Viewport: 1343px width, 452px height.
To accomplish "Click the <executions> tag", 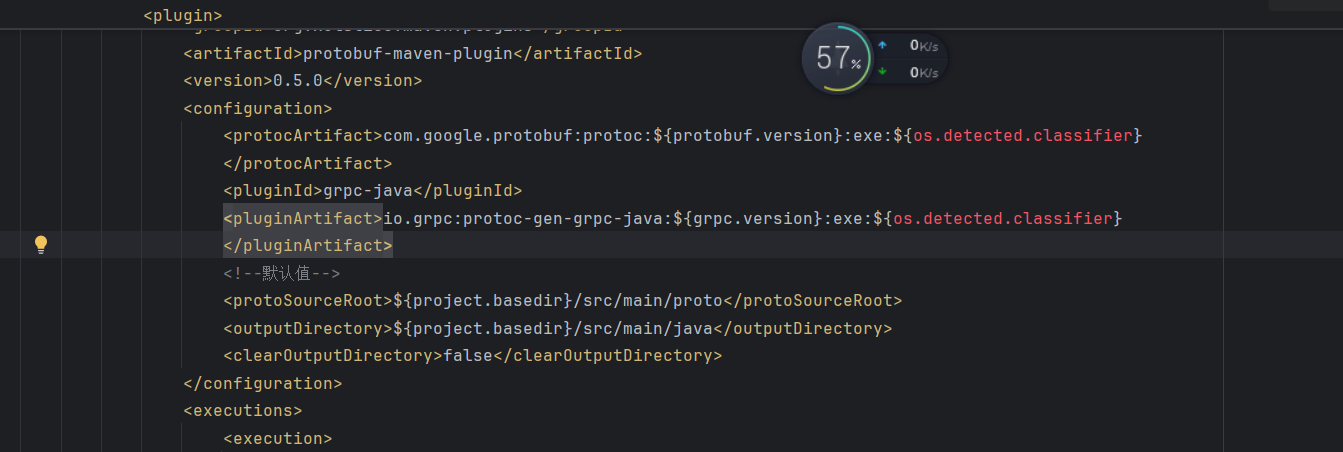I will click(x=243, y=410).
